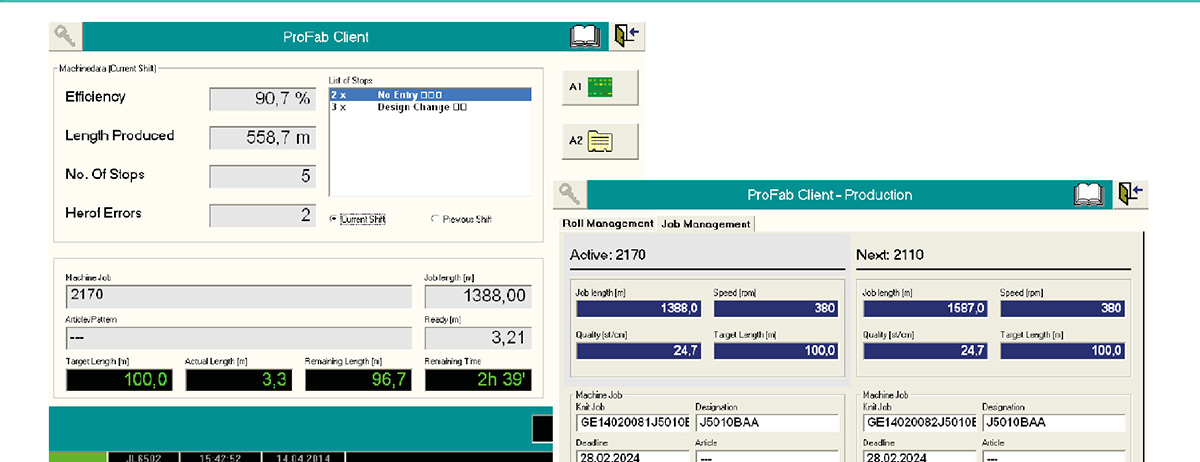Open the book help icon in Production window
The height and width of the screenshot is (462, 1200).
click(1091, 194)
